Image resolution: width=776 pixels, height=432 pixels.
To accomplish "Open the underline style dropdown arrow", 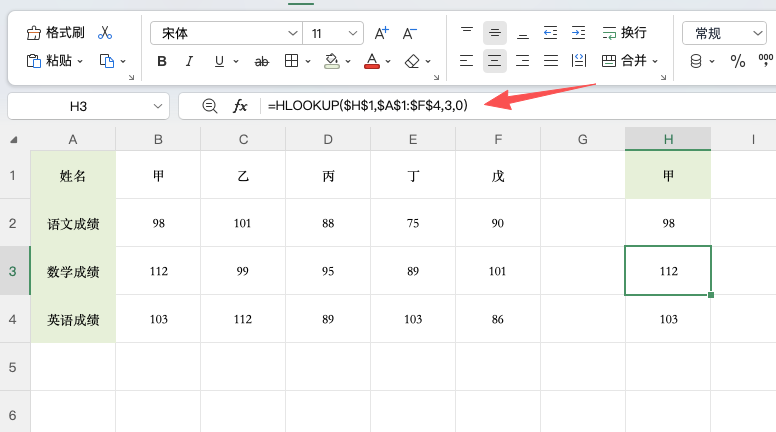I will point(236,61).
